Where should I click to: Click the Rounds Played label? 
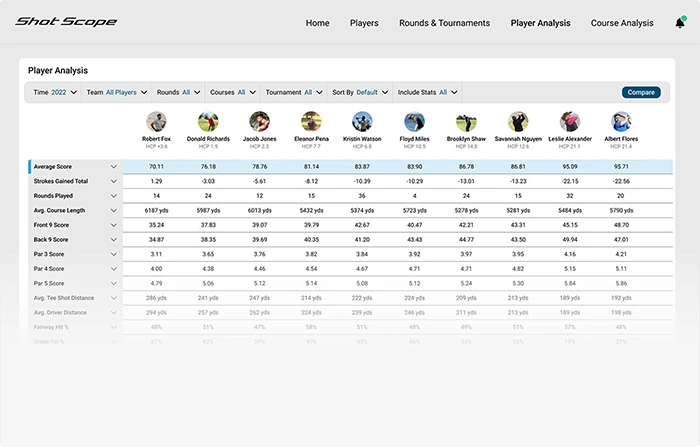(x=53, y=196)
